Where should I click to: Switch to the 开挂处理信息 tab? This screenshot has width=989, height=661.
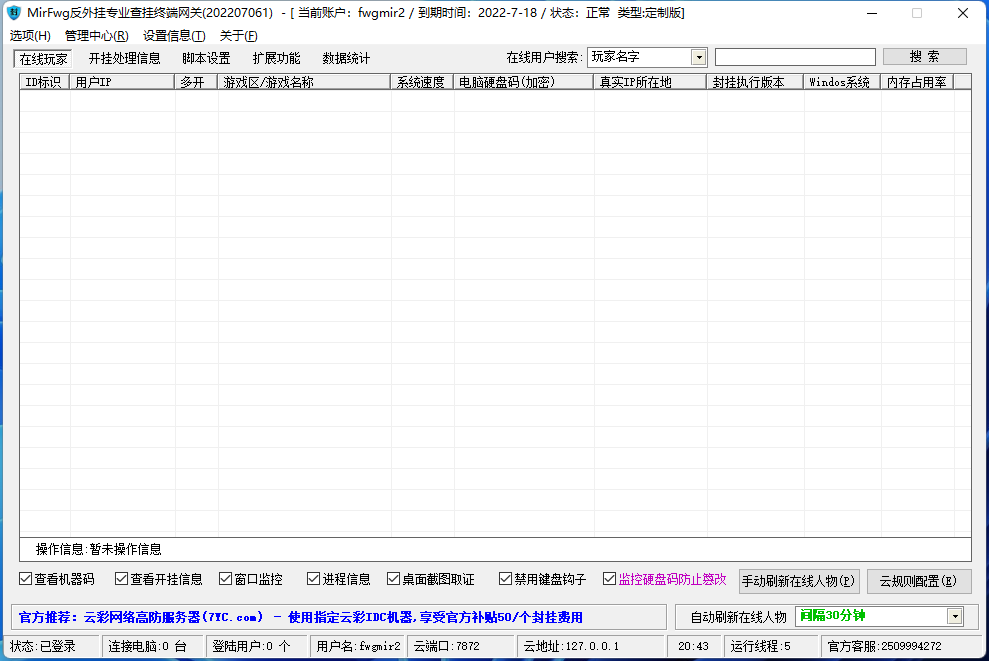(124, 59)
